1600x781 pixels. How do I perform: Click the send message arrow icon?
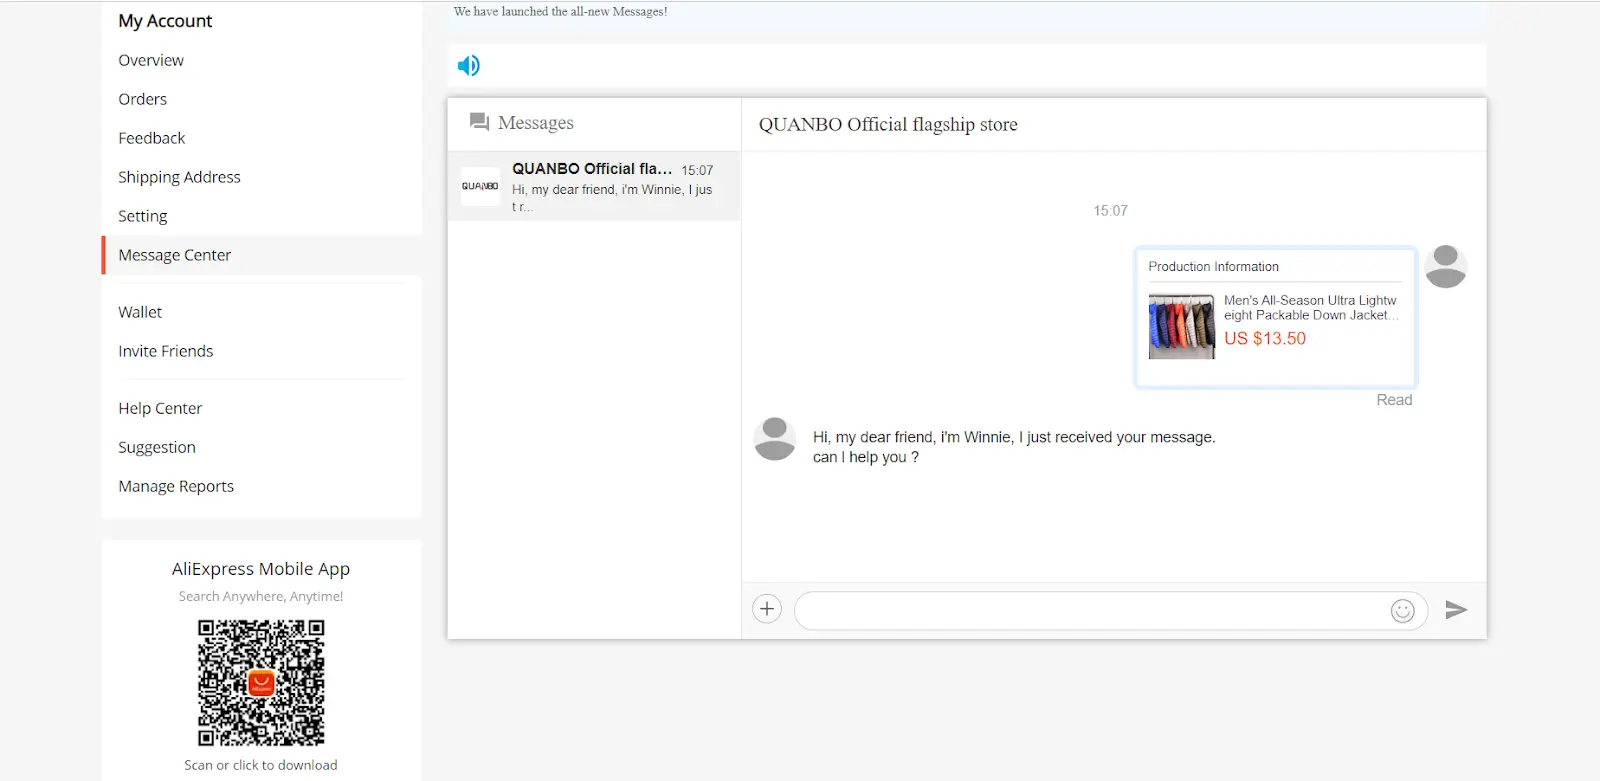coord(1456,609)
